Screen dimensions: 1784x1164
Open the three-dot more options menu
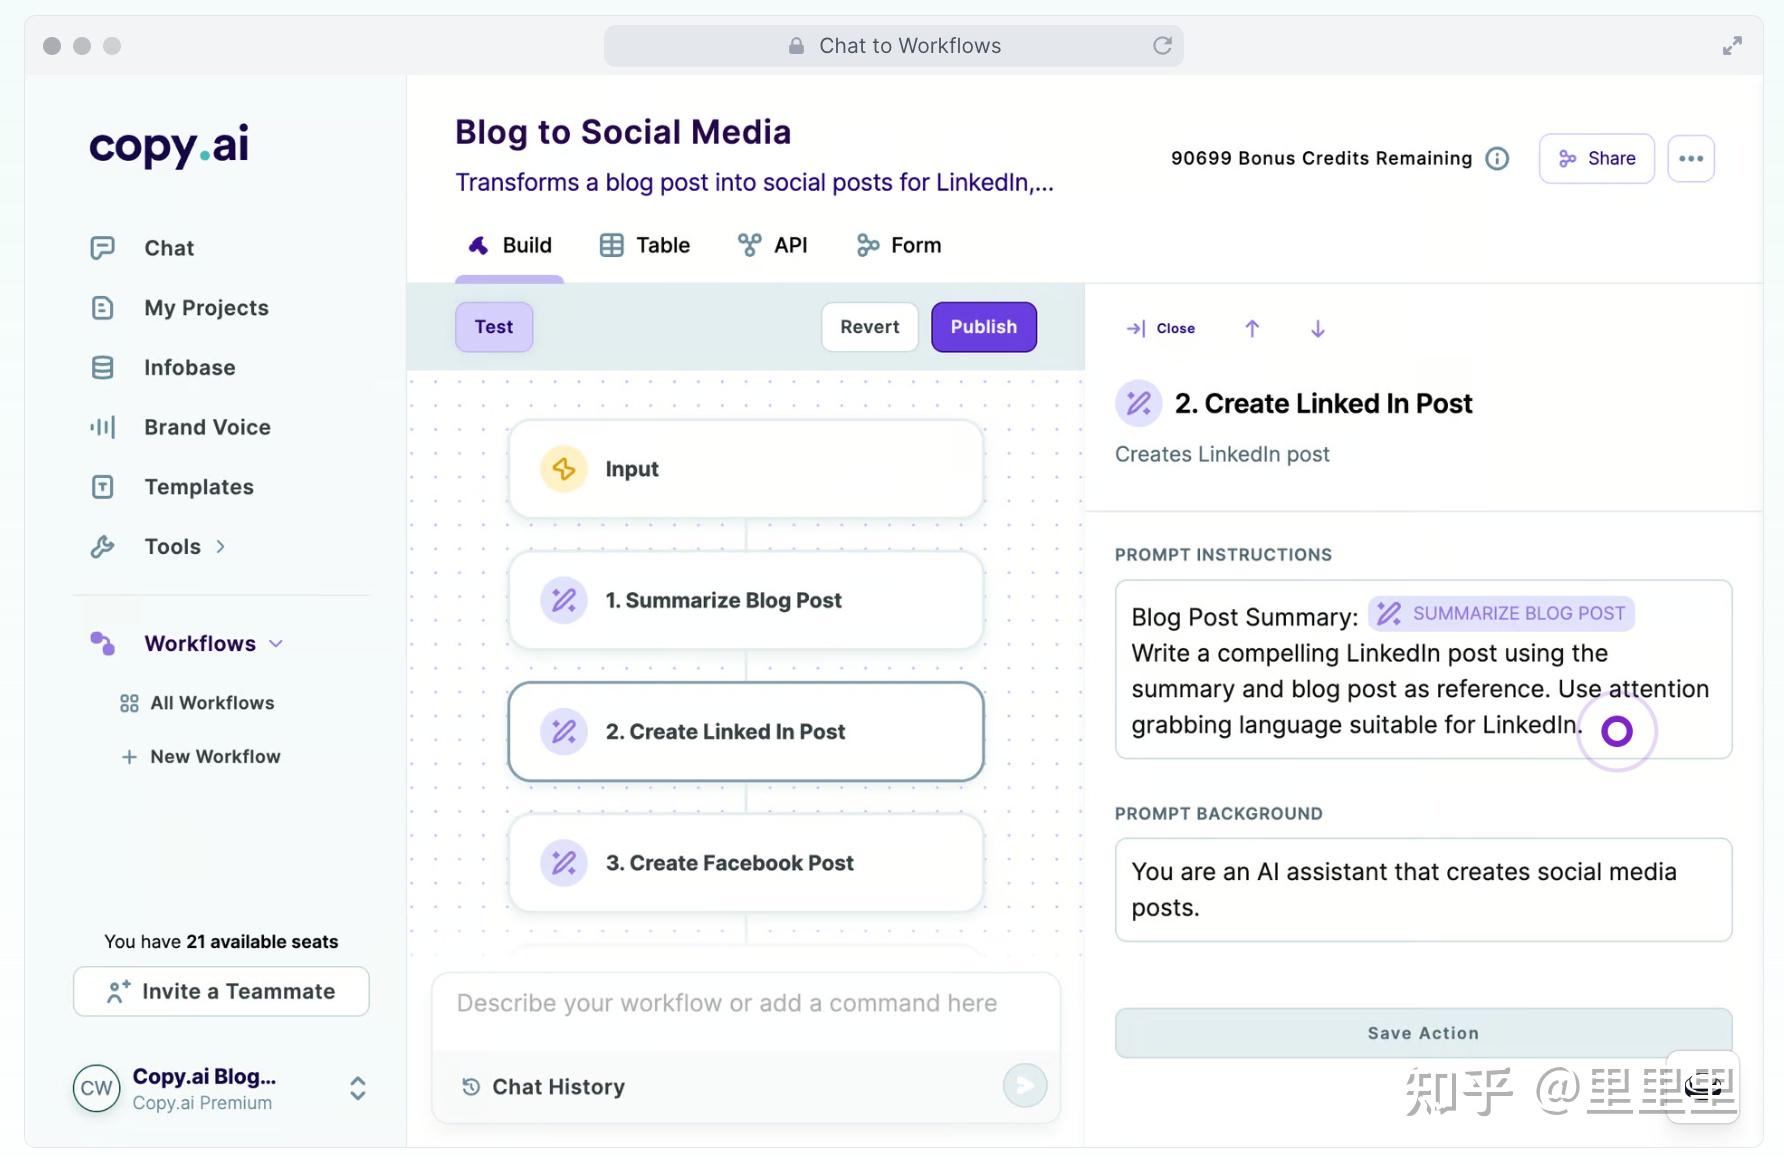point(1691,159)
